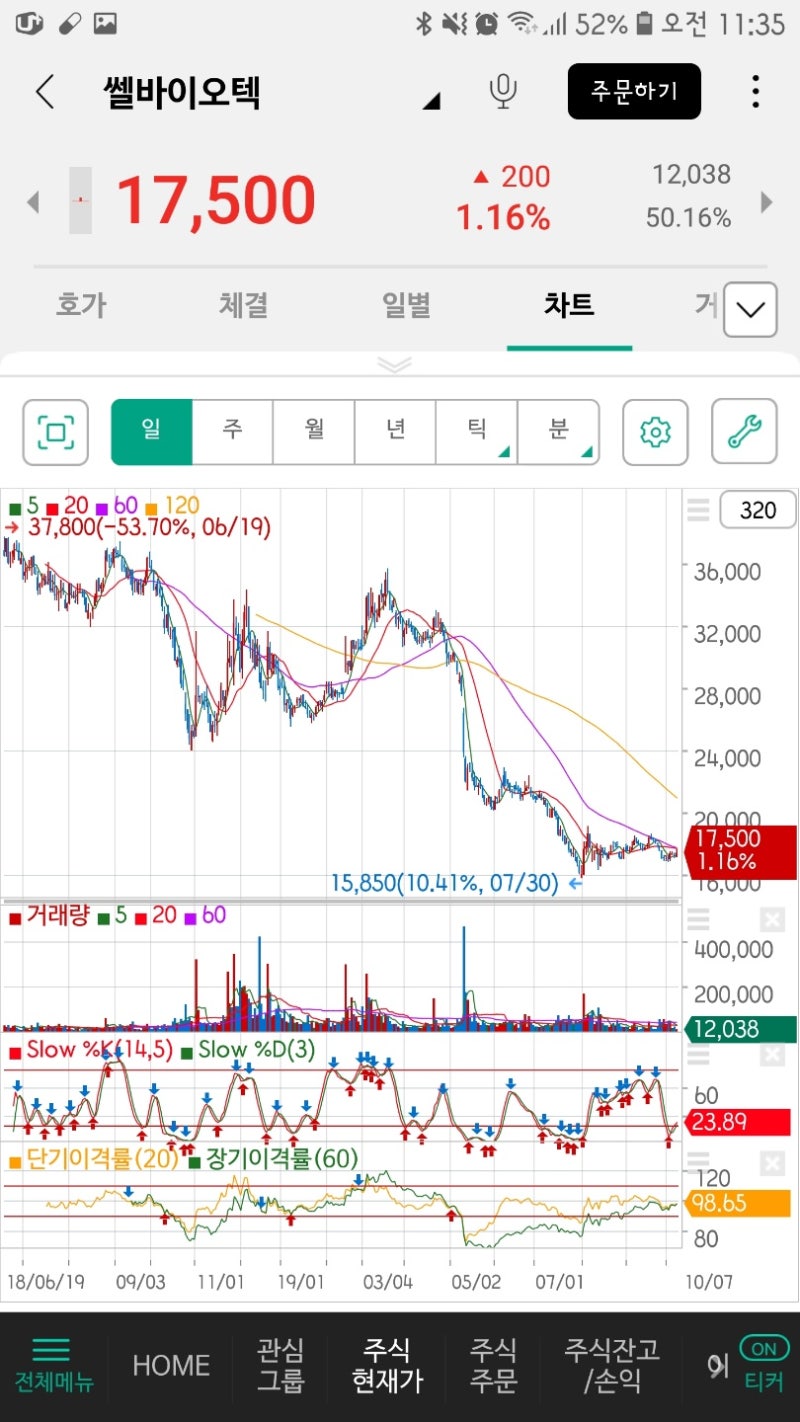800x1422 pixels.
Task: Tap the 장기이격률(60) legend label
Action: click(x=273, y=1159)
